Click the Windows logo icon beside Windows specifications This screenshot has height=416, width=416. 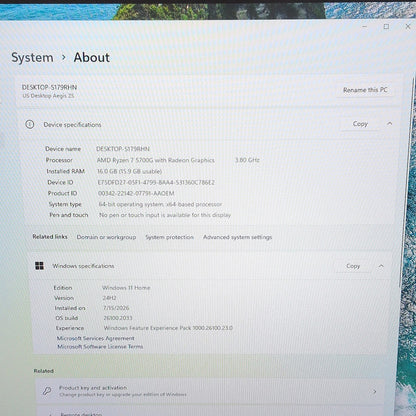coord(39,266)
